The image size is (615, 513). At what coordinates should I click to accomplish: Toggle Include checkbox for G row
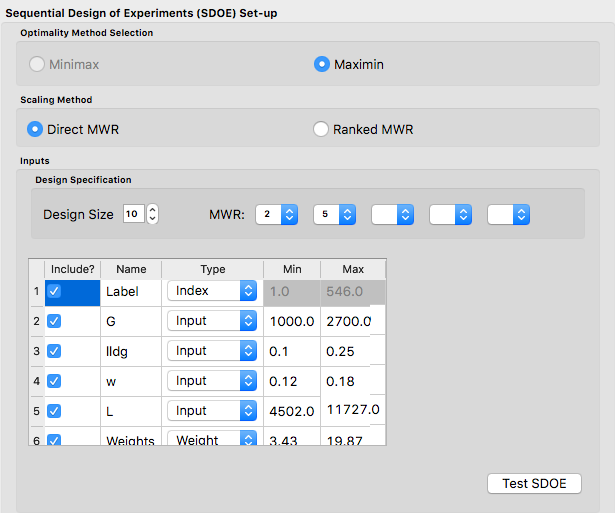55,321
